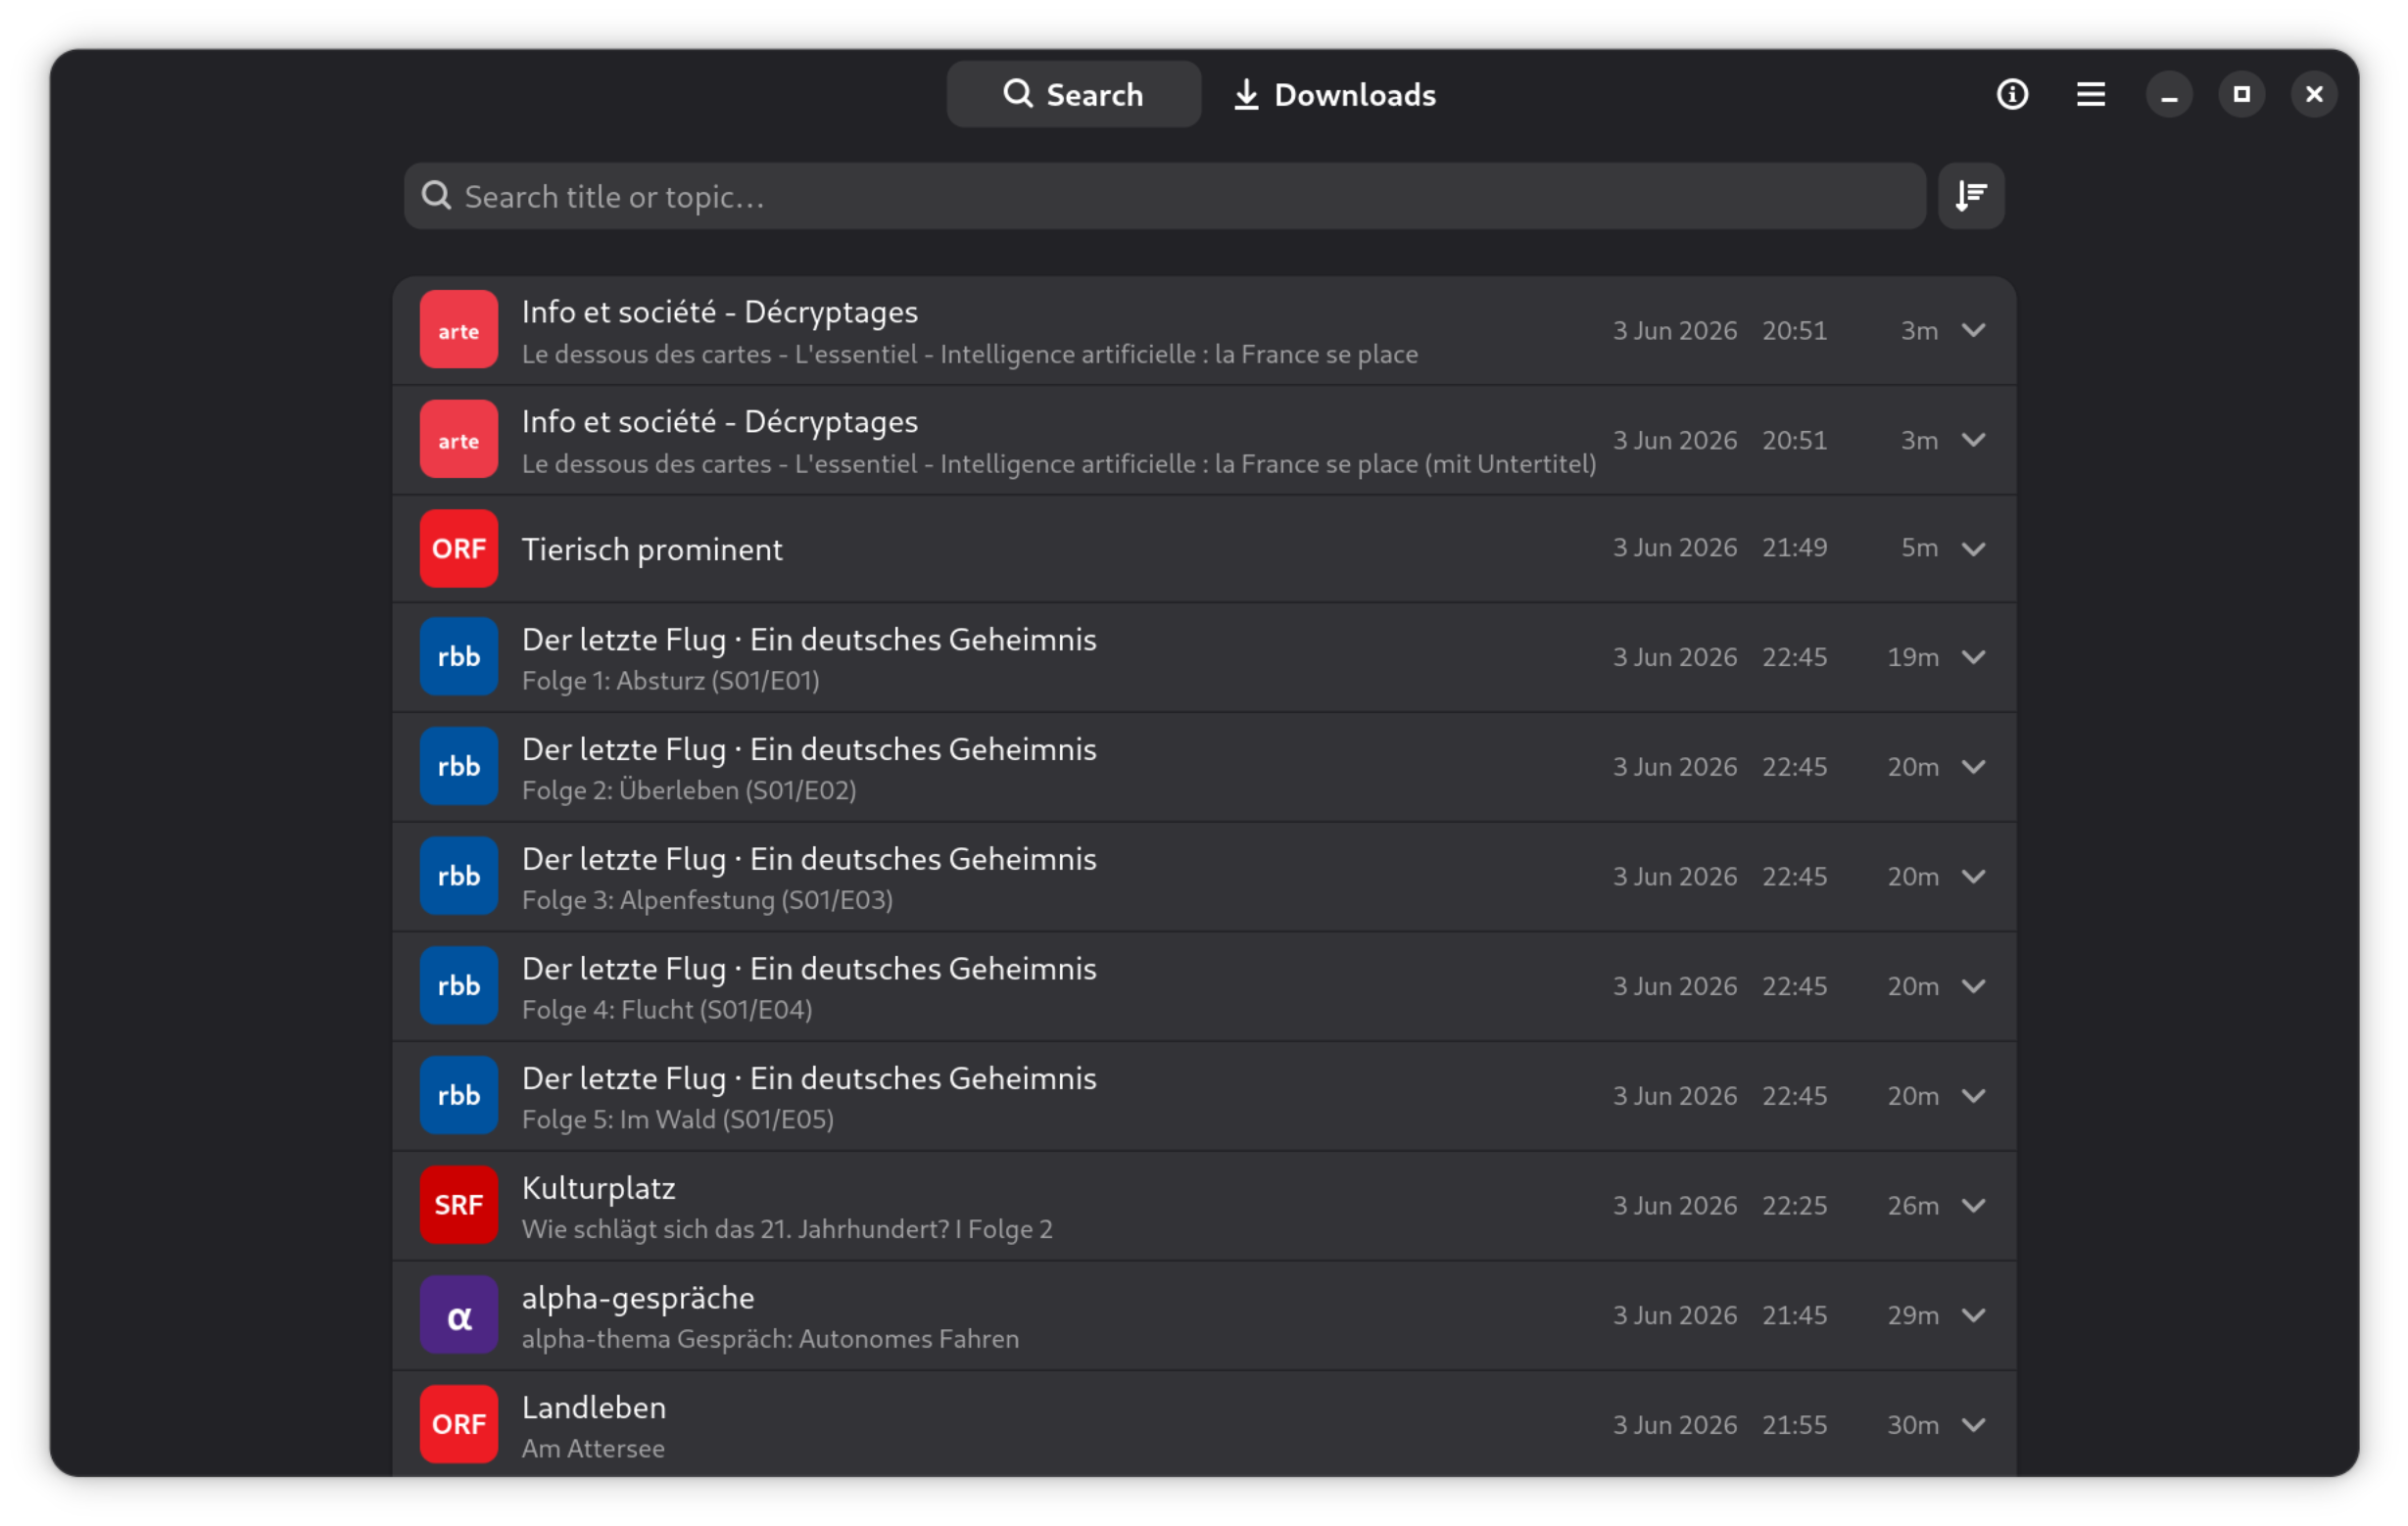Minimize the window
The width and height of the screenshot is (2408, 1526).
2168,94
